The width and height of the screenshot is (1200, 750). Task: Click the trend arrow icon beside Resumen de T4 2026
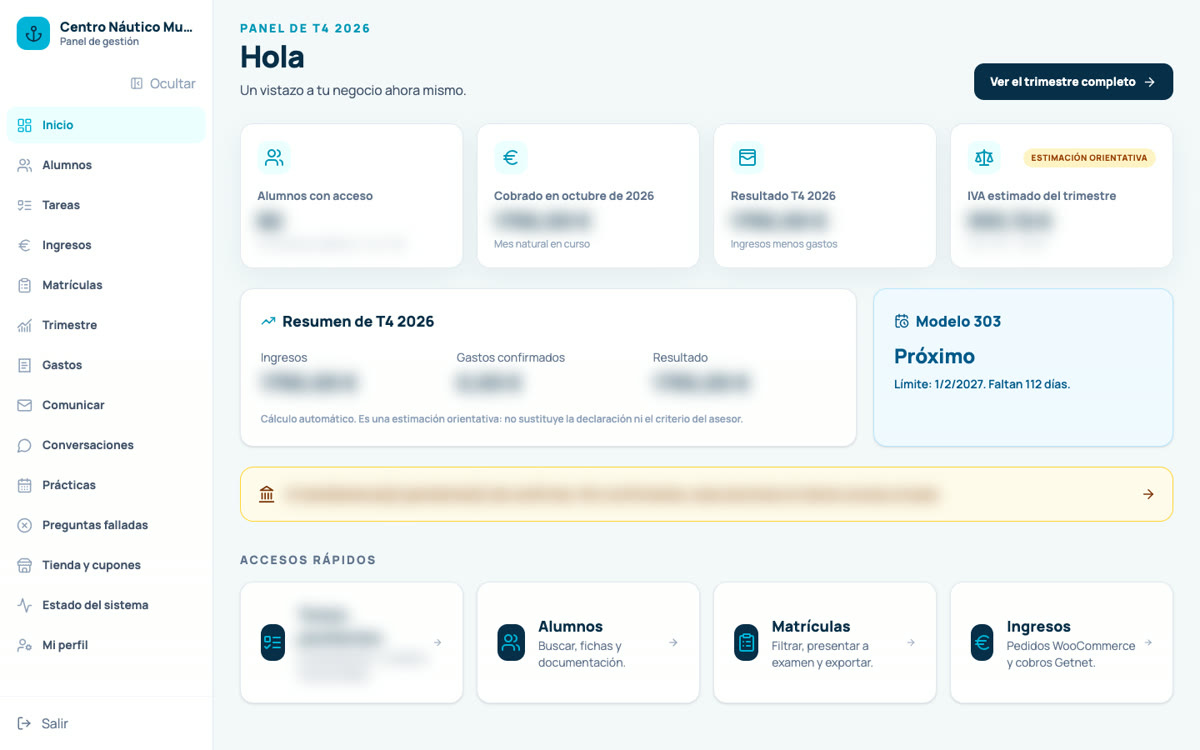pos(268,321)
